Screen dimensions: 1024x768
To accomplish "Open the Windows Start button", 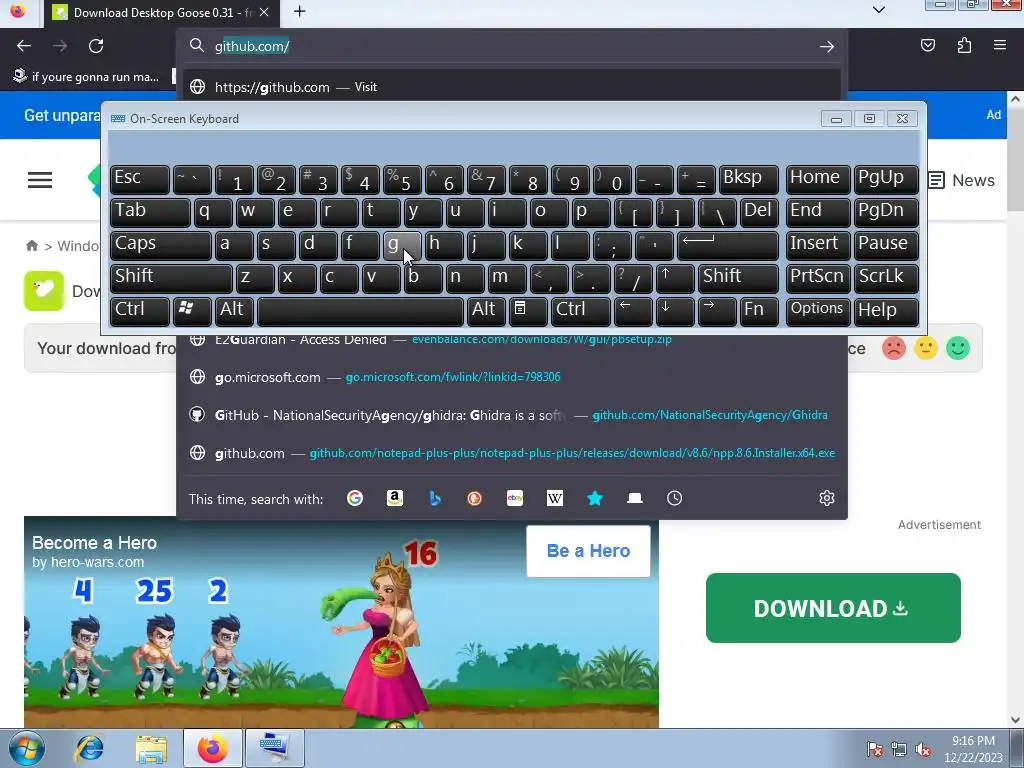I will tap(26, 748).
